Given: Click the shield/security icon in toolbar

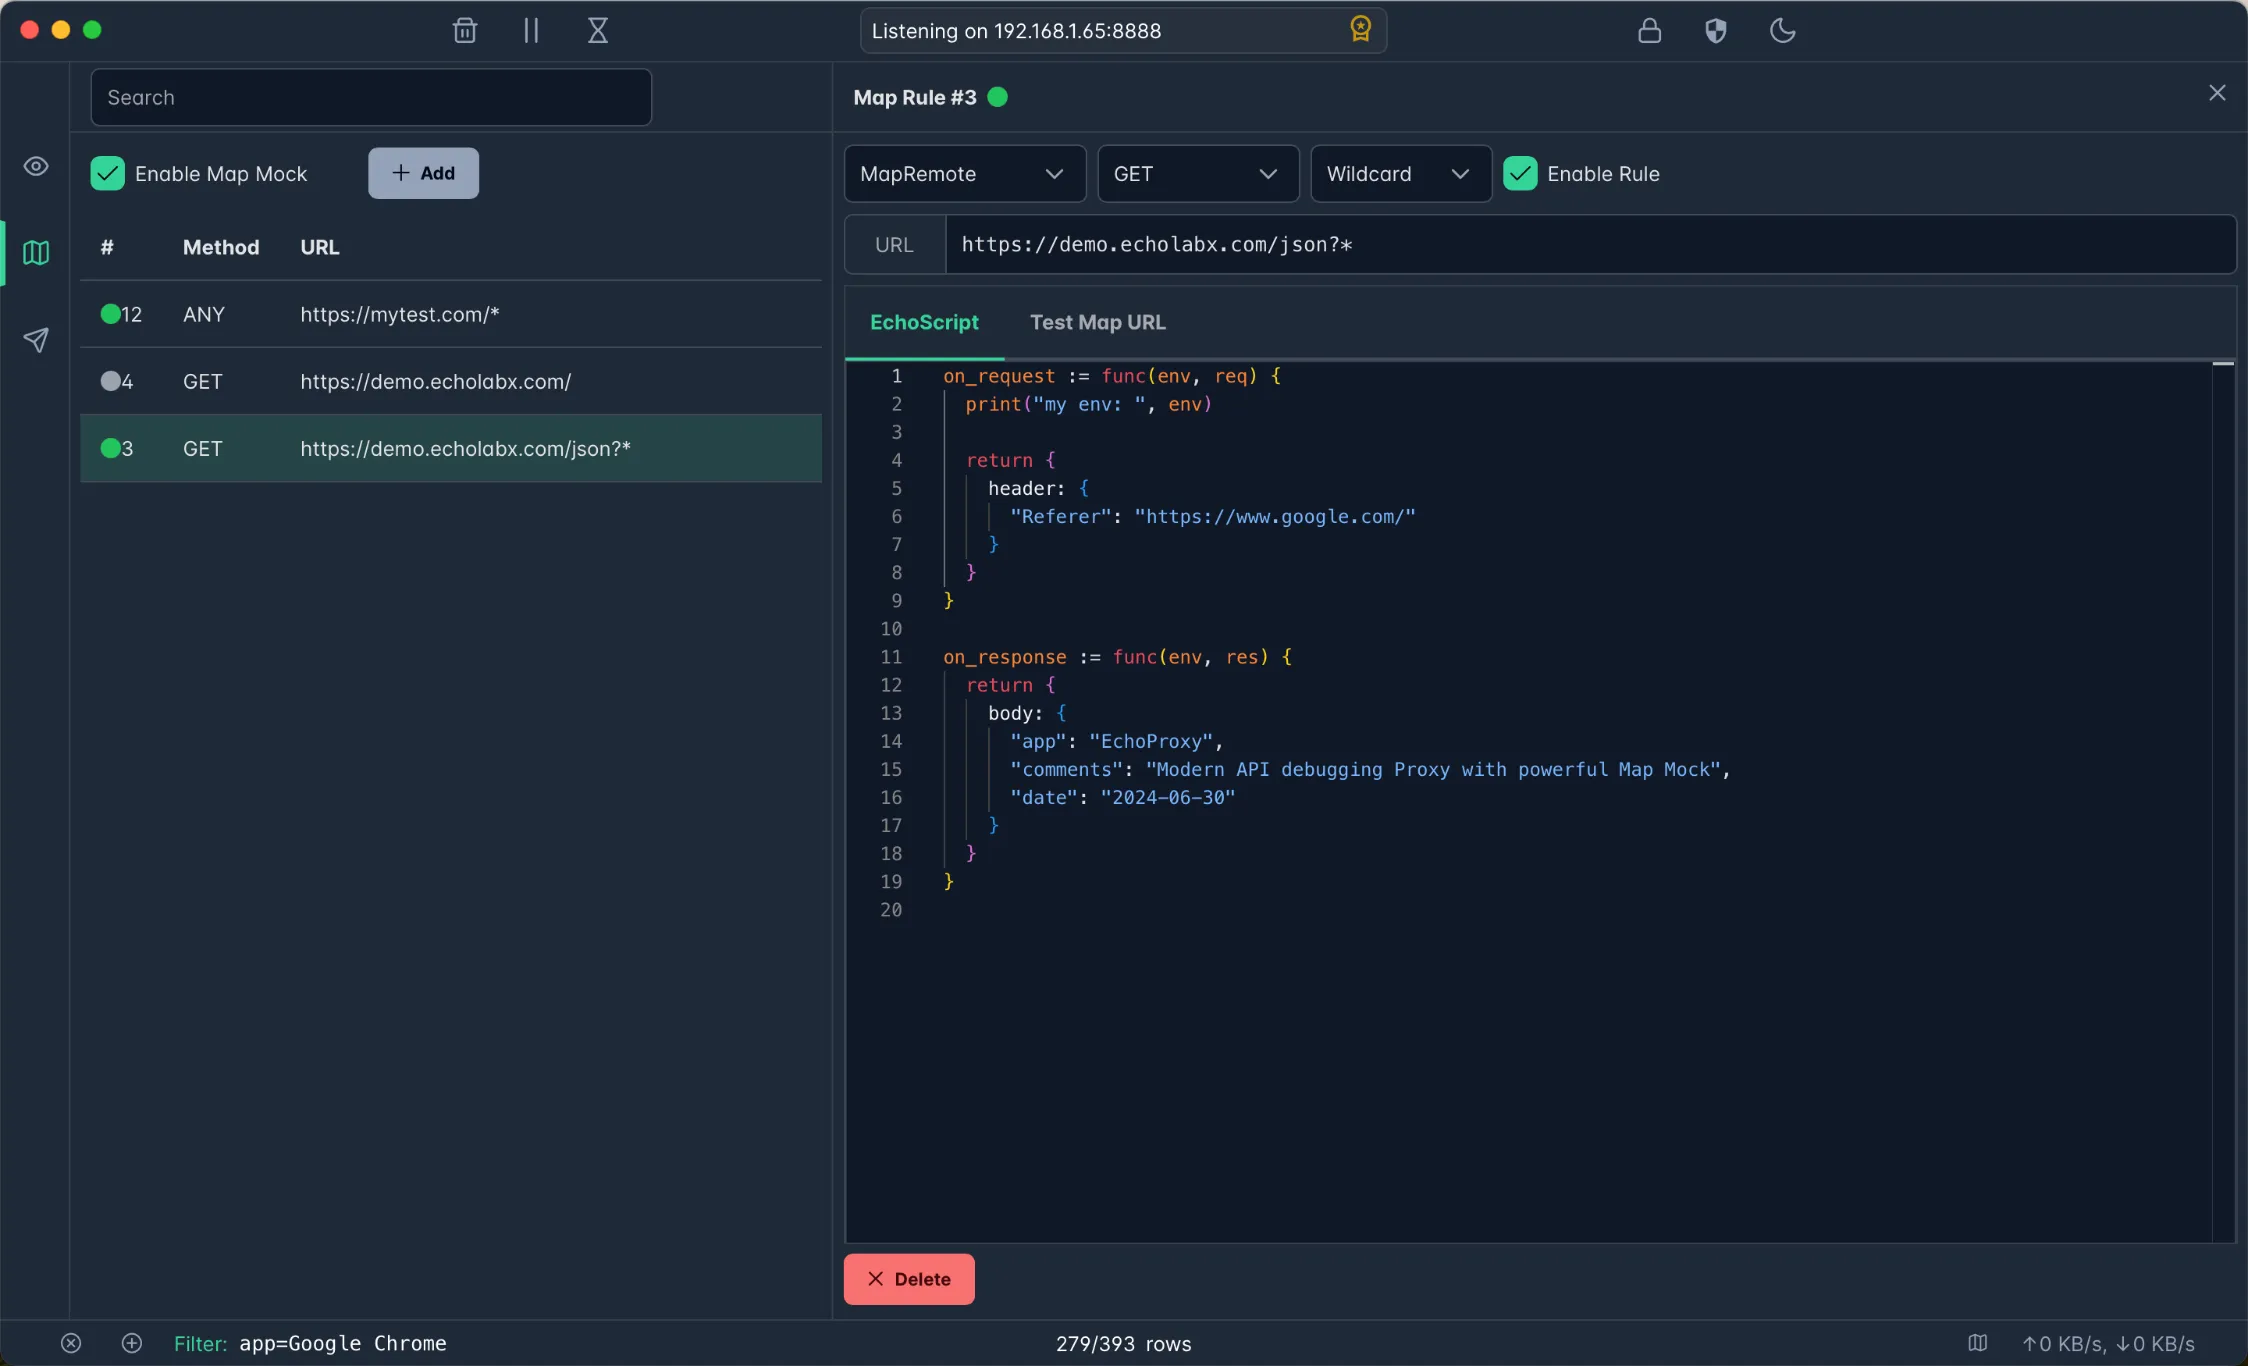Looking at the screenshot, I should [1715, 30].
